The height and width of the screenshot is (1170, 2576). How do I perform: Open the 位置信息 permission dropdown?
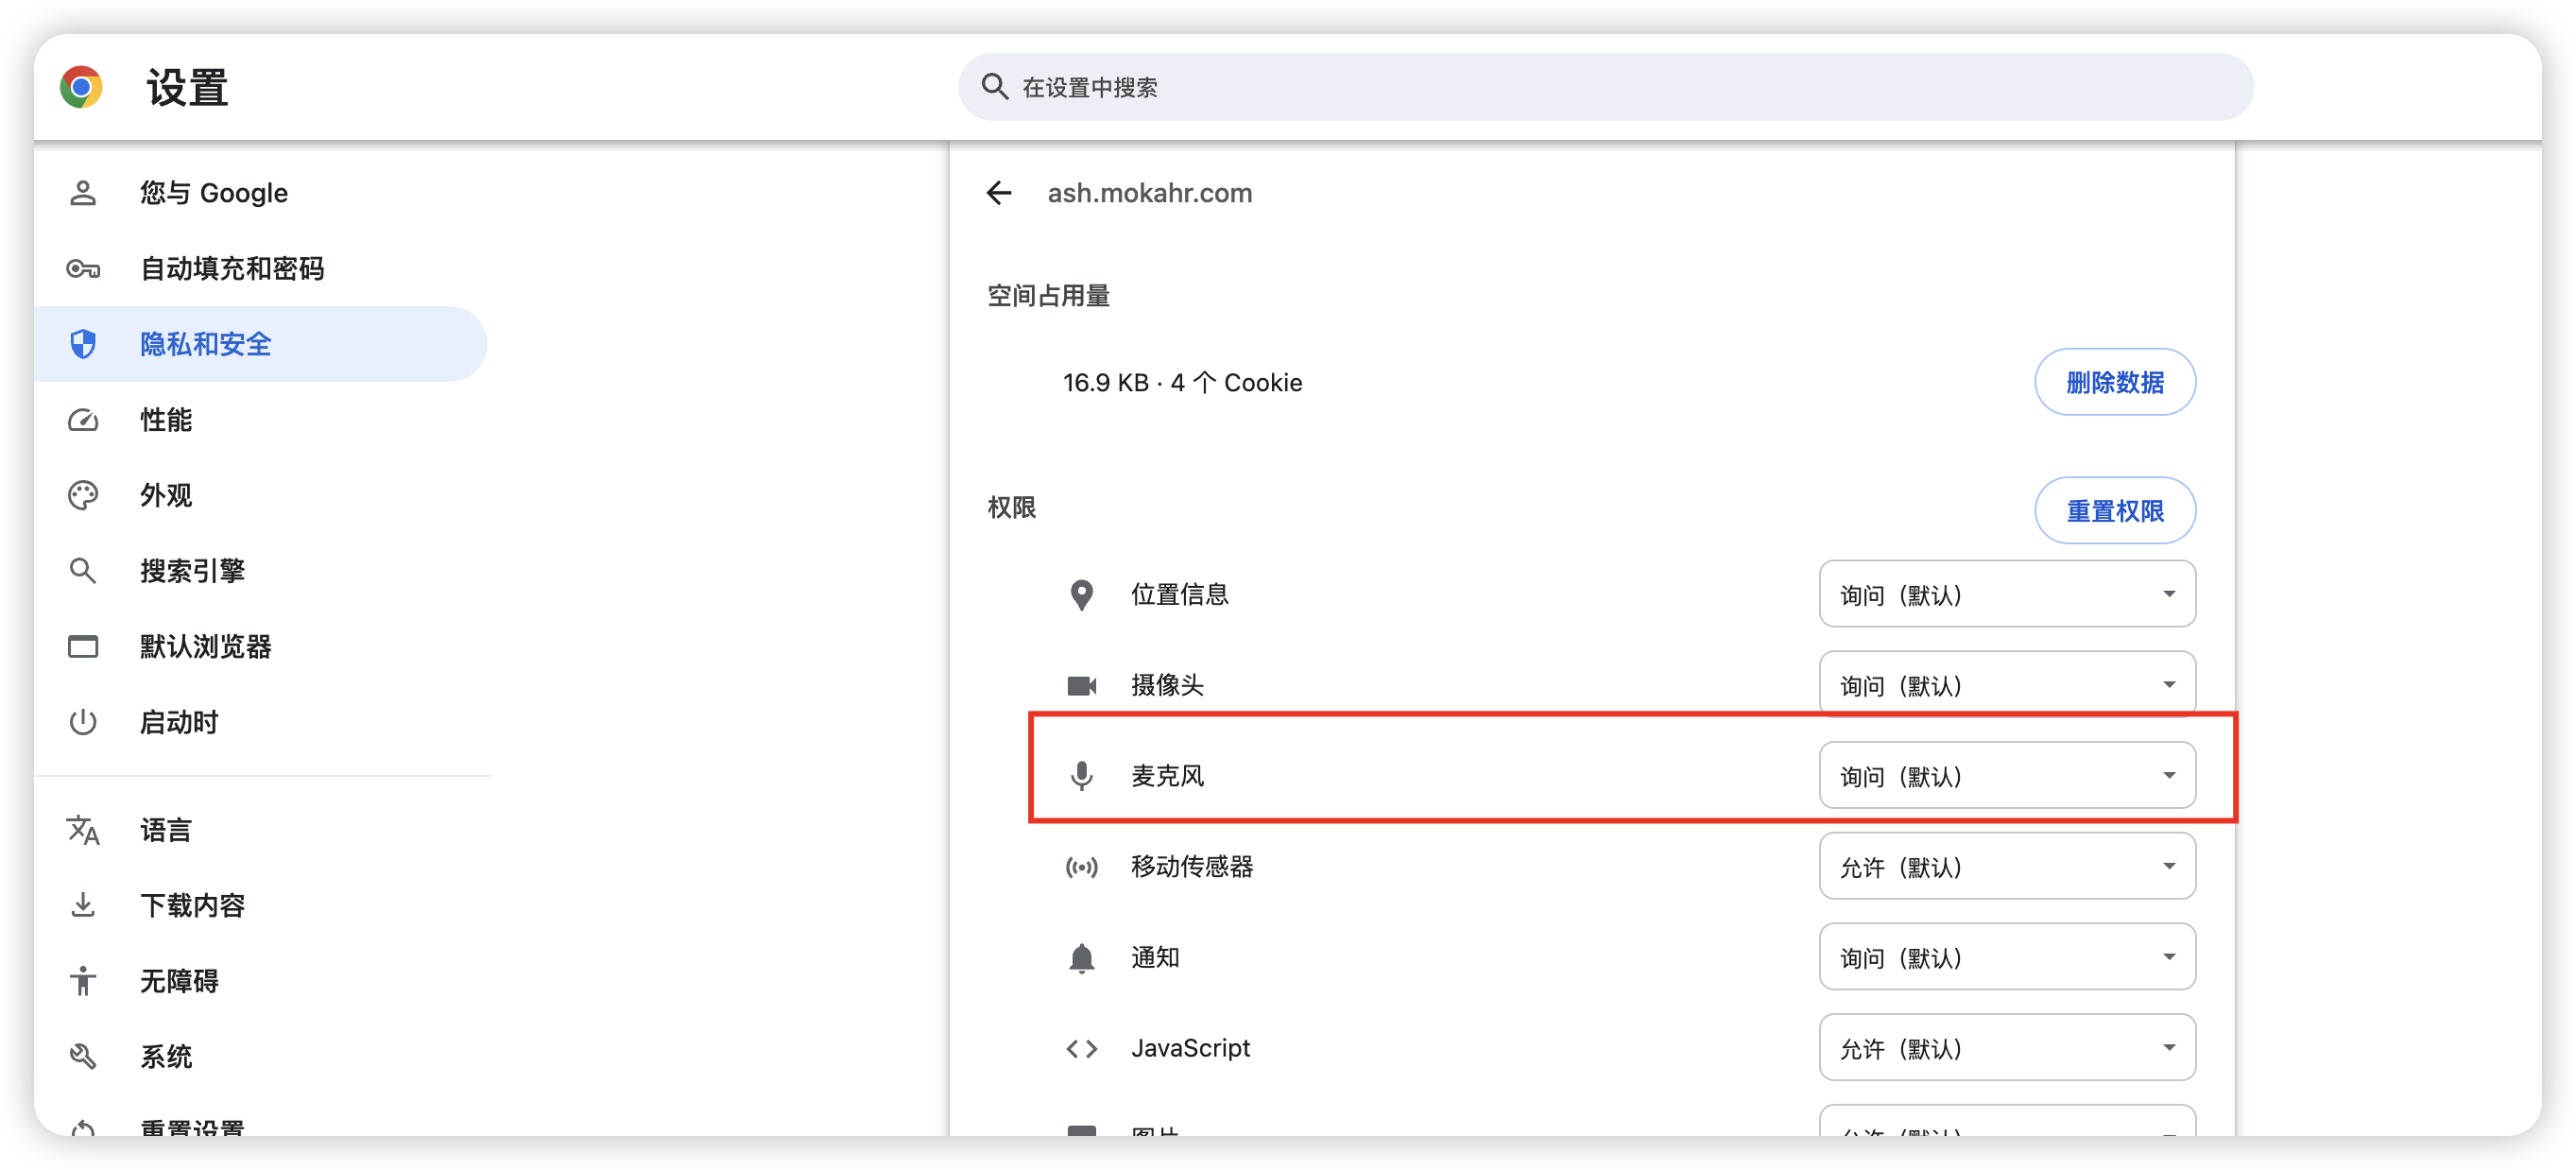2006,594
